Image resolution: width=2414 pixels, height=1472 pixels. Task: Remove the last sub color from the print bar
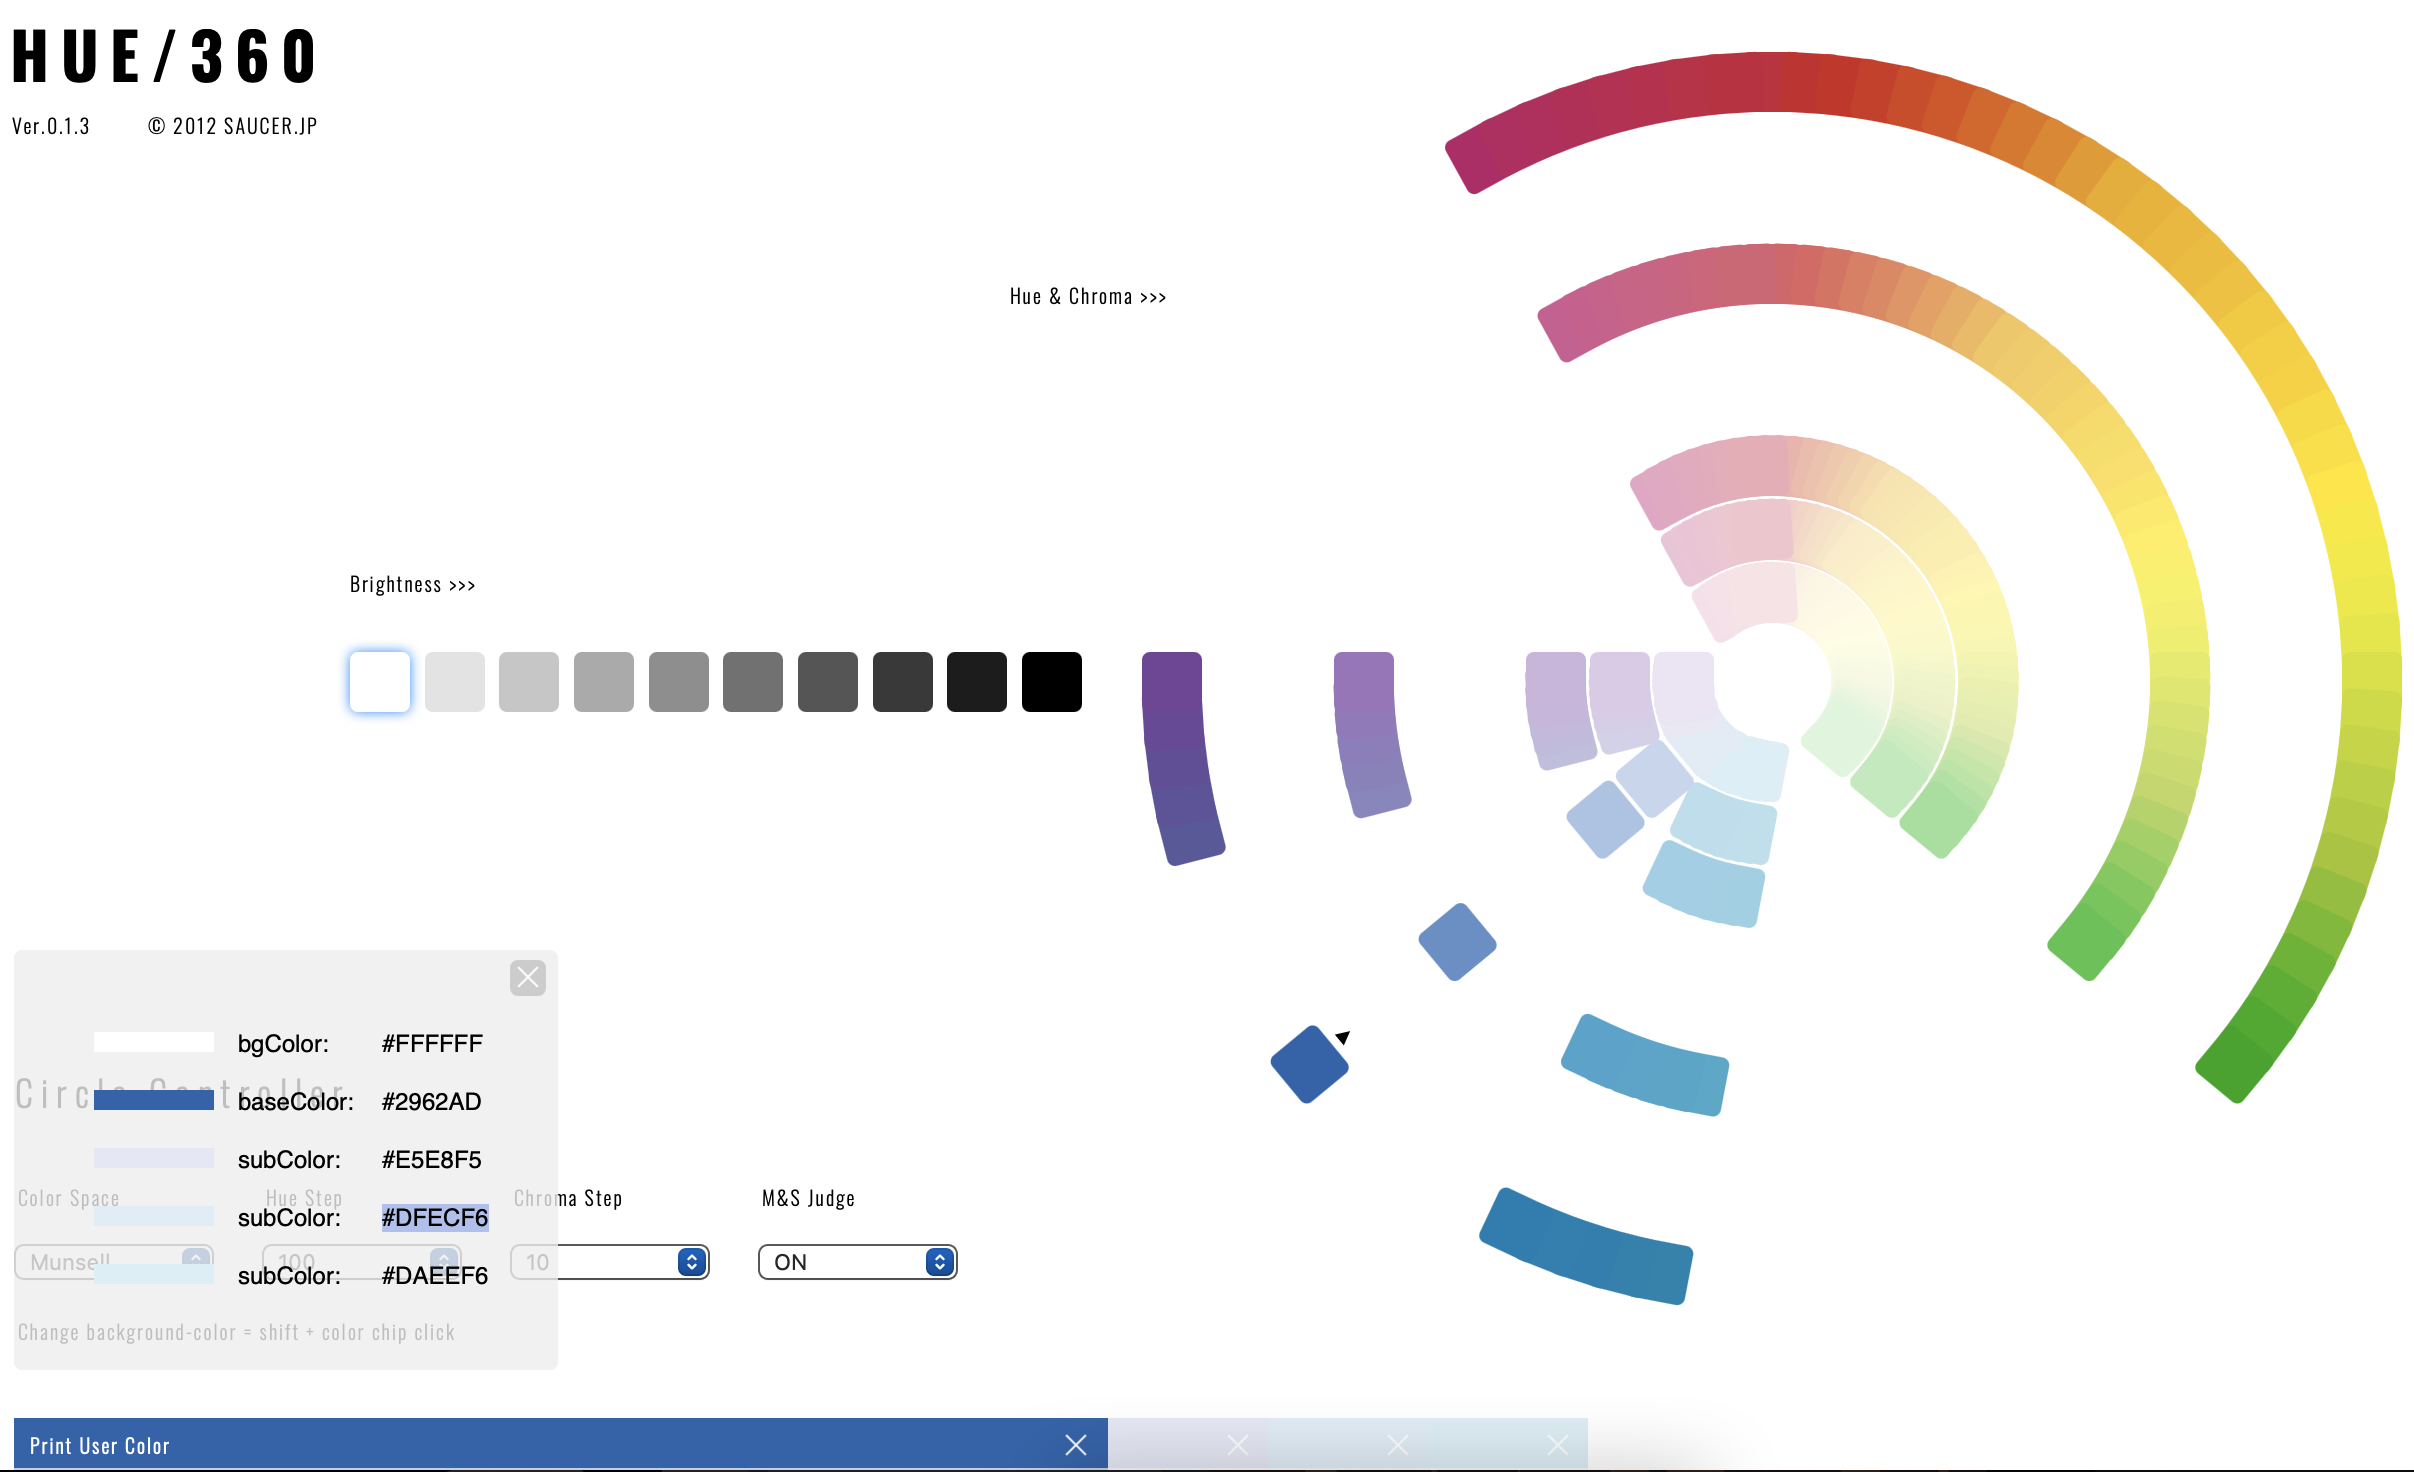tap(1557, 1445)
